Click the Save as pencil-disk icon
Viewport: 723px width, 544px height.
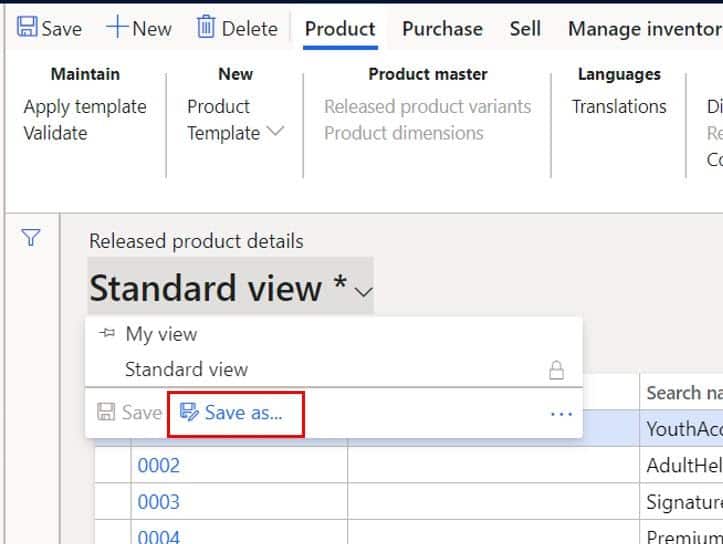click(x=189, y=412)
